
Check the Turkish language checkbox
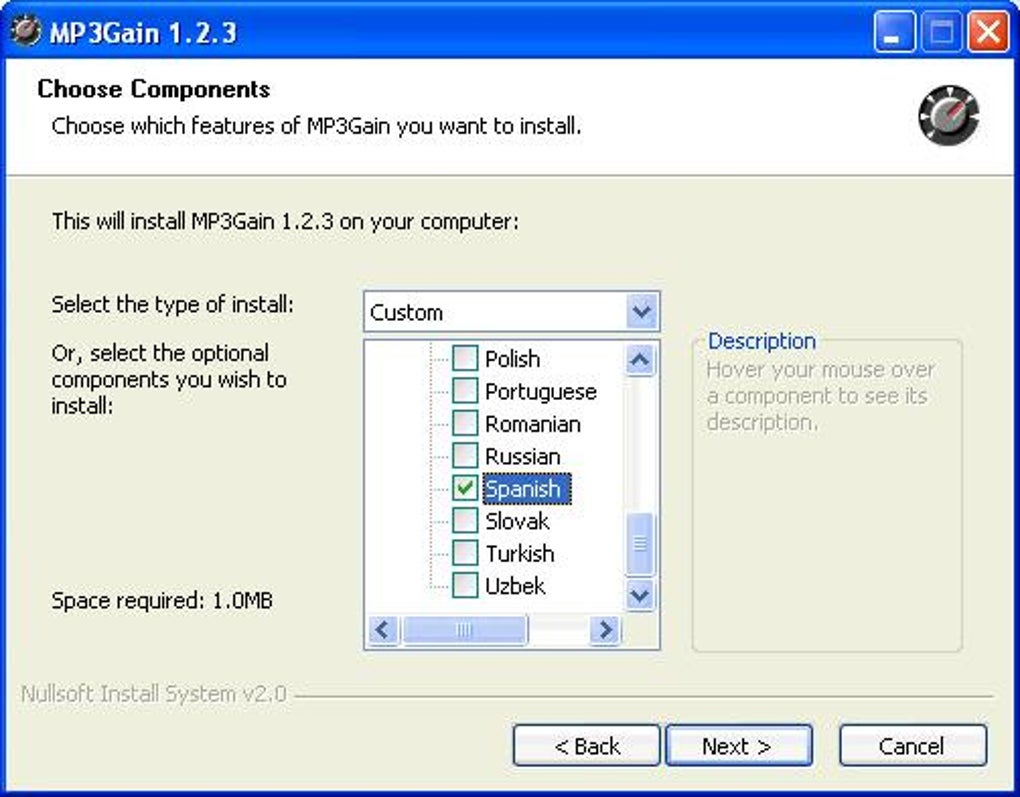464,553
